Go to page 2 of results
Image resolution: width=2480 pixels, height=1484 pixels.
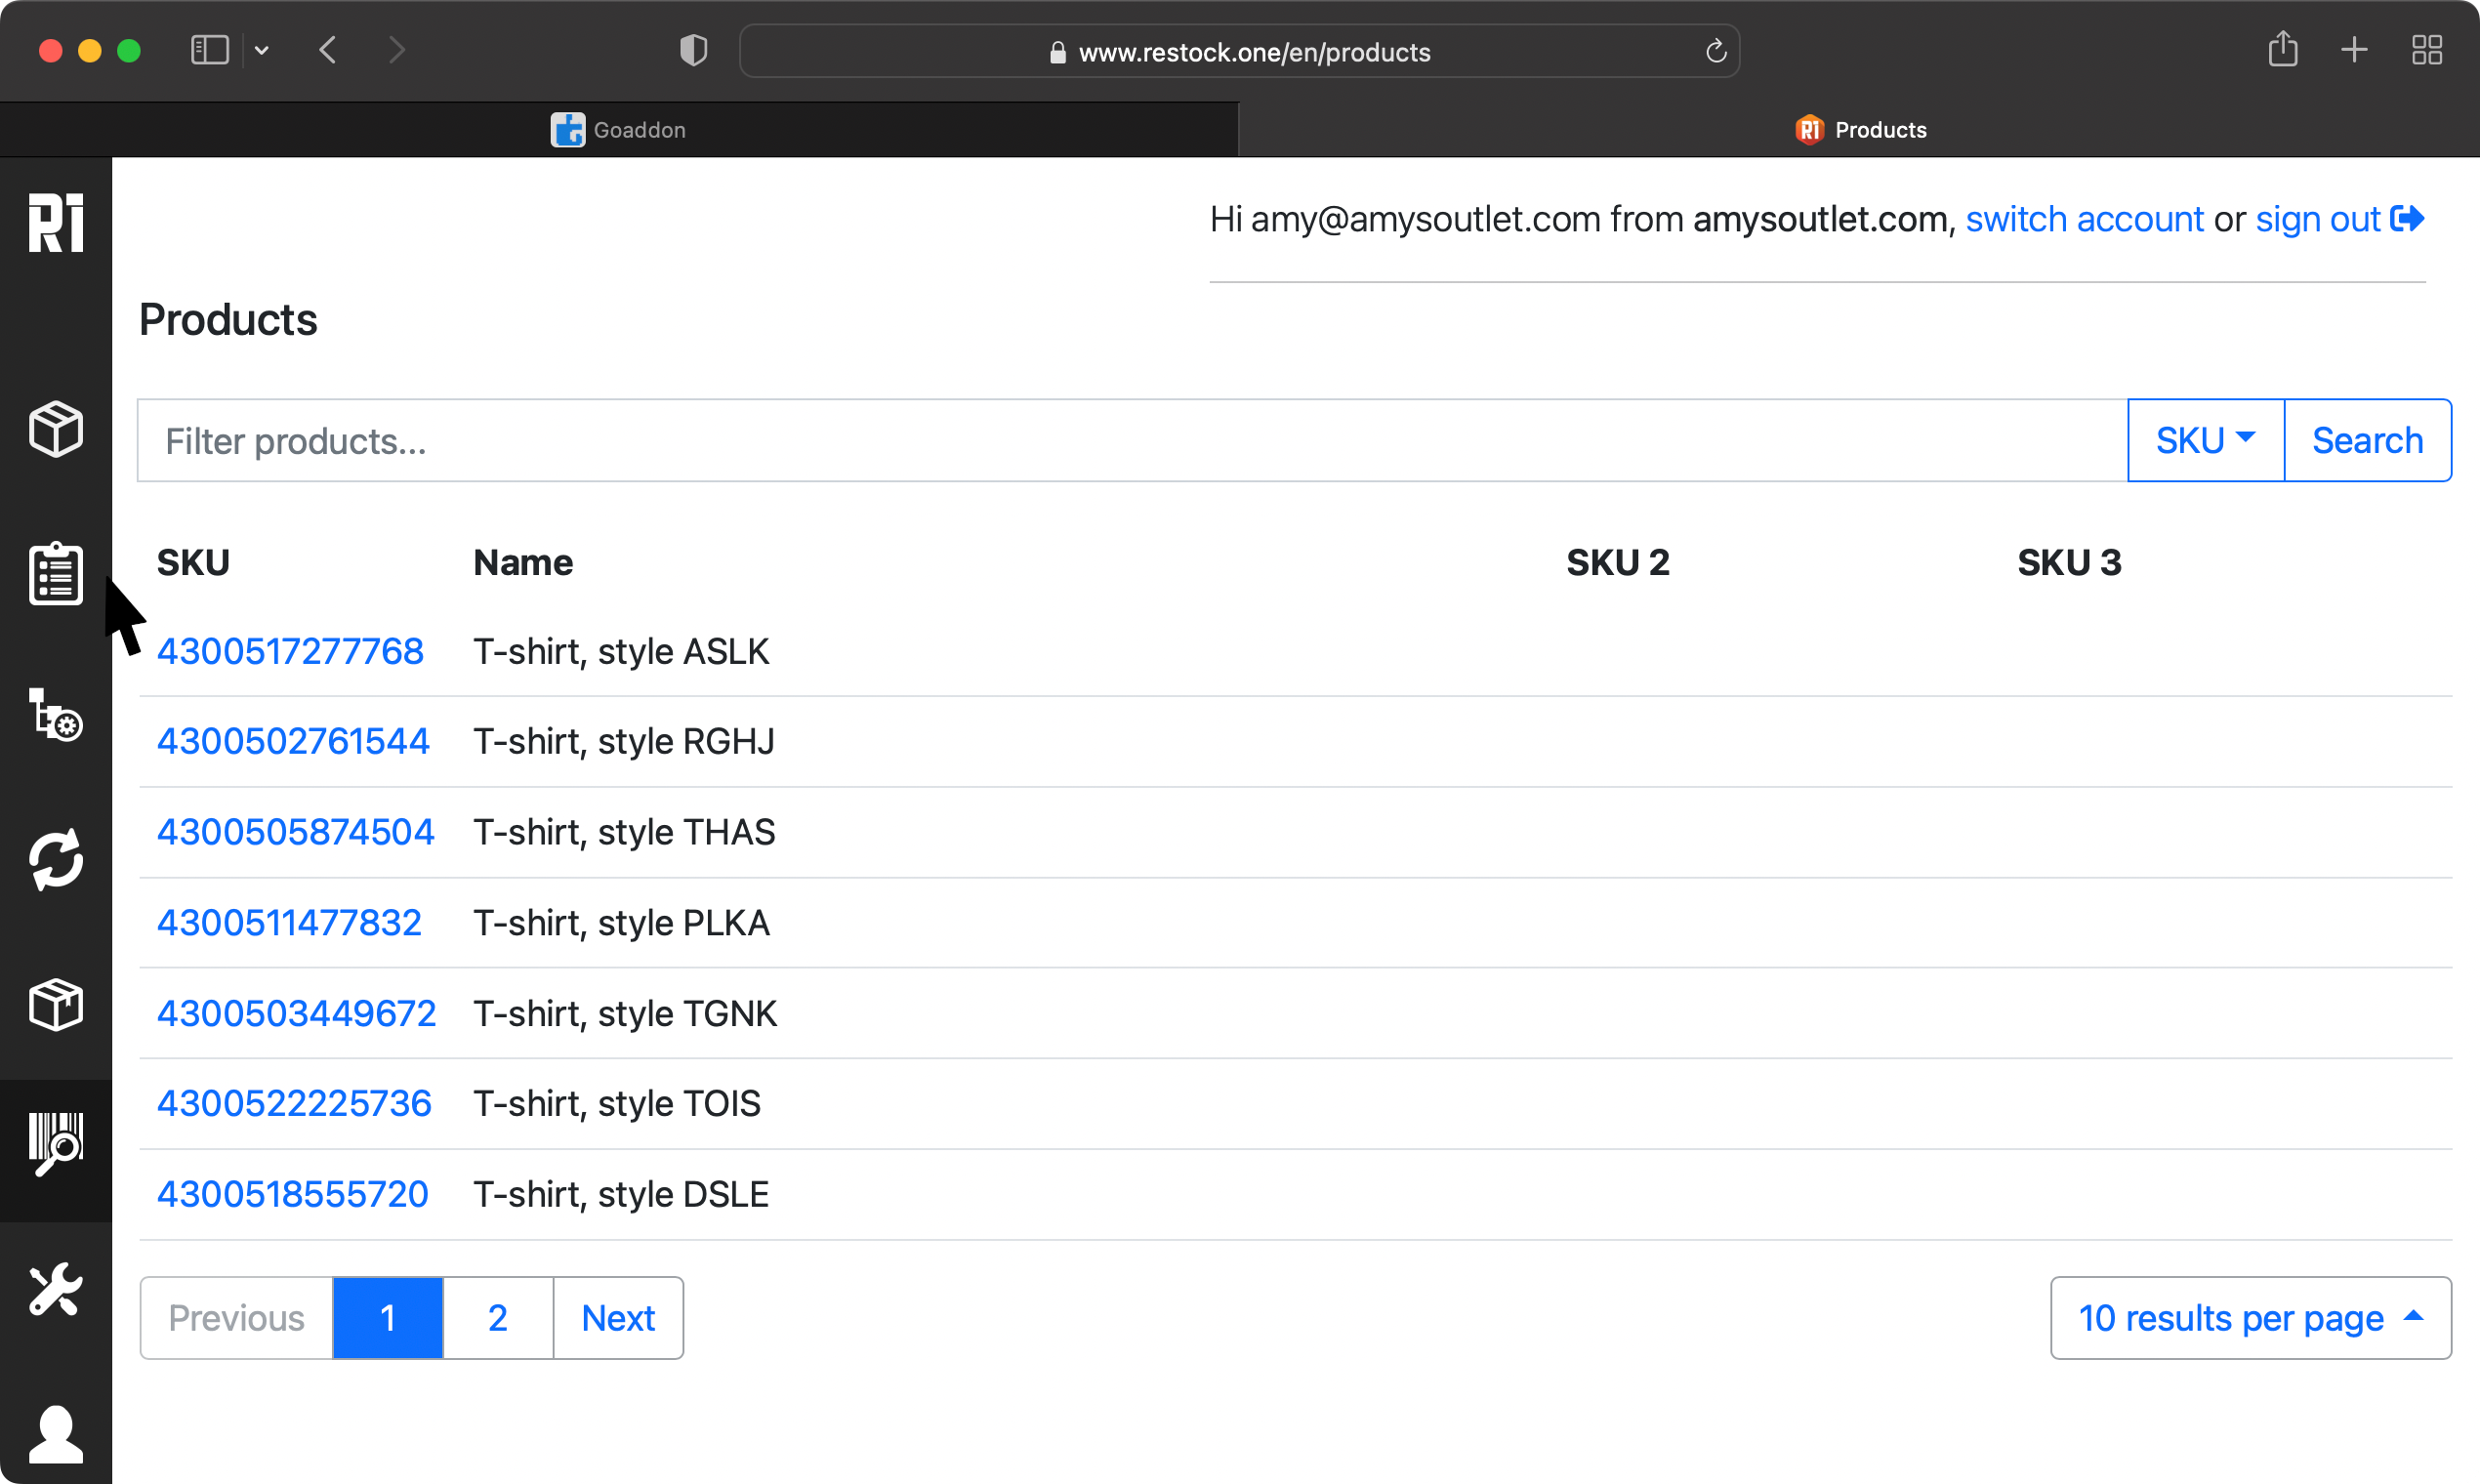pyautogui.click(x=497, y=1318)
